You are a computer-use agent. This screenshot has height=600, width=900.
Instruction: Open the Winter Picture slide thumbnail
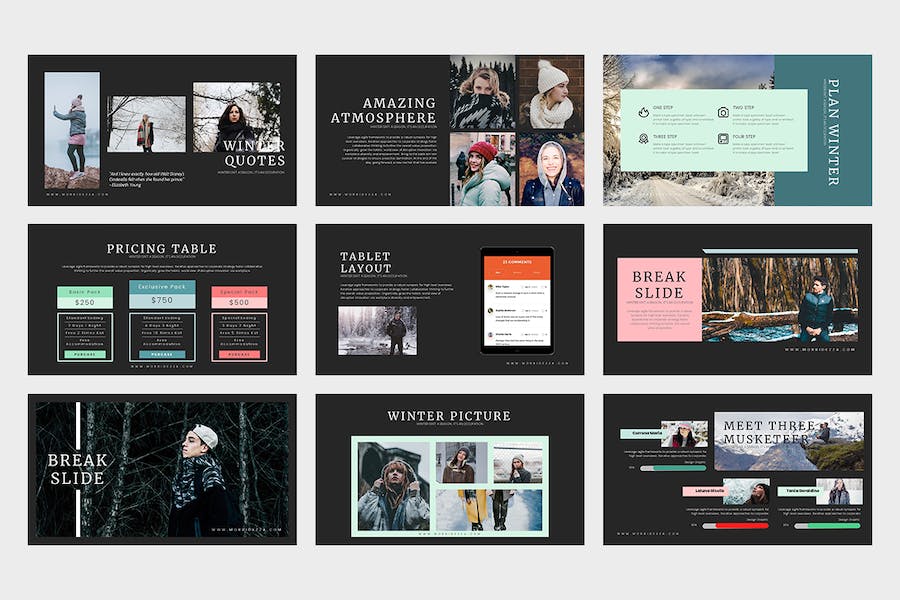[x=450, y=469]
